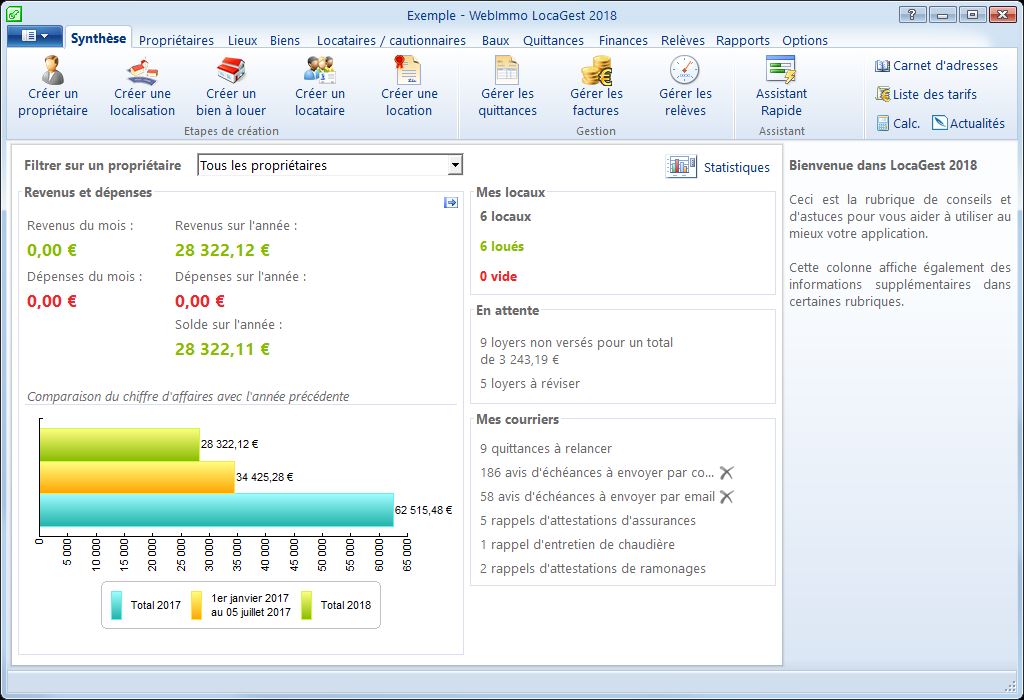The width and height of the screenshot is (1024, 700).
Task: Start Créer une location
Action: [409, 72]
